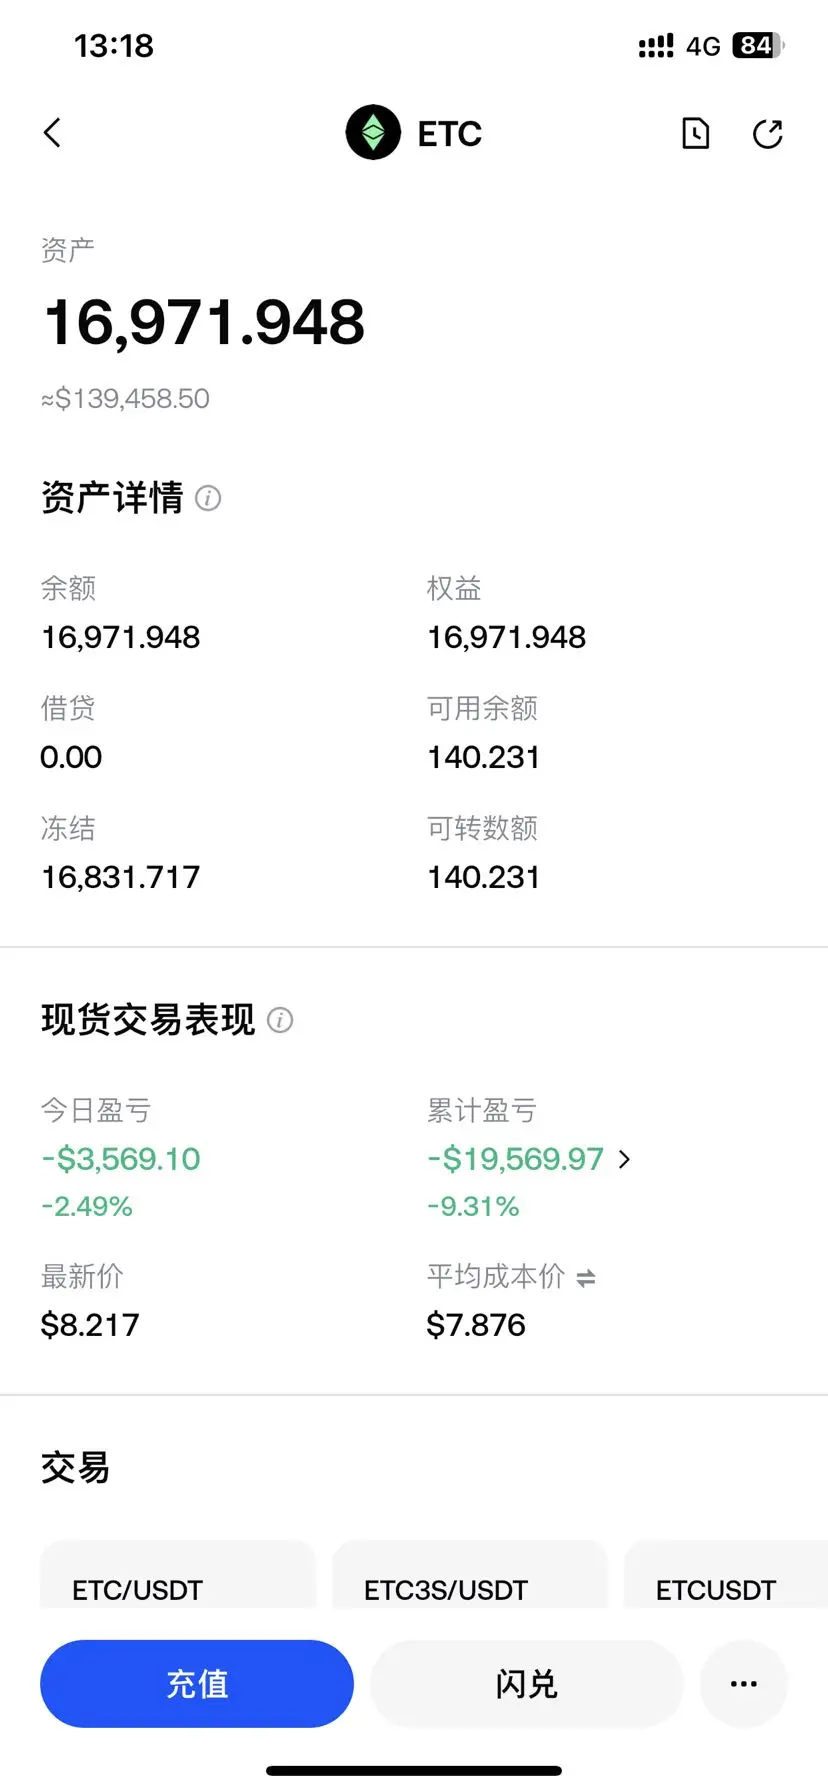The image size is (828, 1792).
Task: Open the transaction history document icon
Action: 695,133
